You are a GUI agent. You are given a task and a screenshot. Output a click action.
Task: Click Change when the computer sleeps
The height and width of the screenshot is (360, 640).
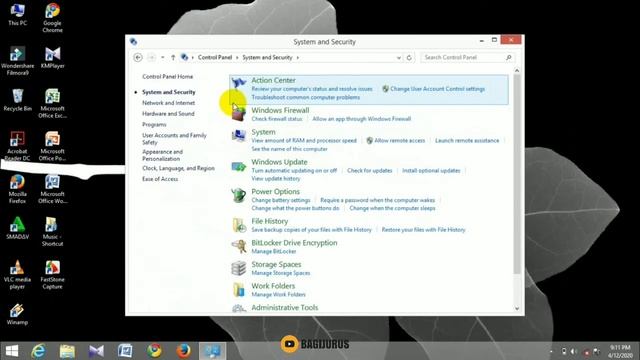pyautogui.click(x=392, y=208)
